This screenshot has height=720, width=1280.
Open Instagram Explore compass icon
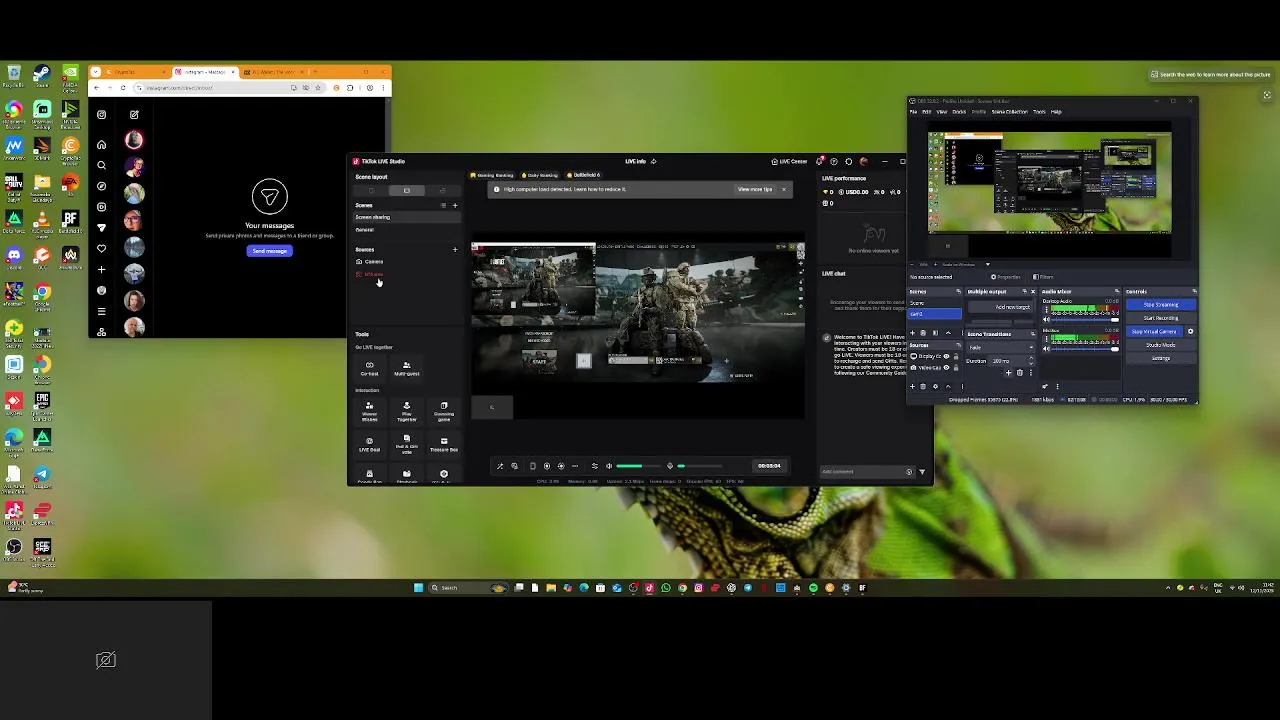pos(101,186)
